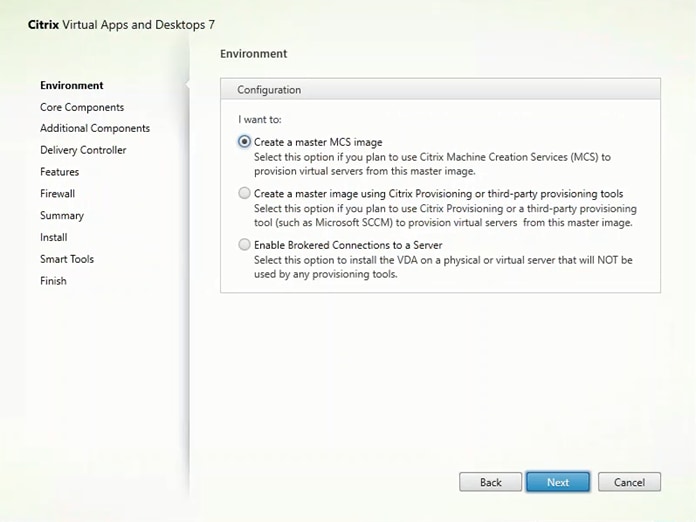Open the Environment step in the sidebar
This screenshot has height=522, width=696.
click(72, 85)
